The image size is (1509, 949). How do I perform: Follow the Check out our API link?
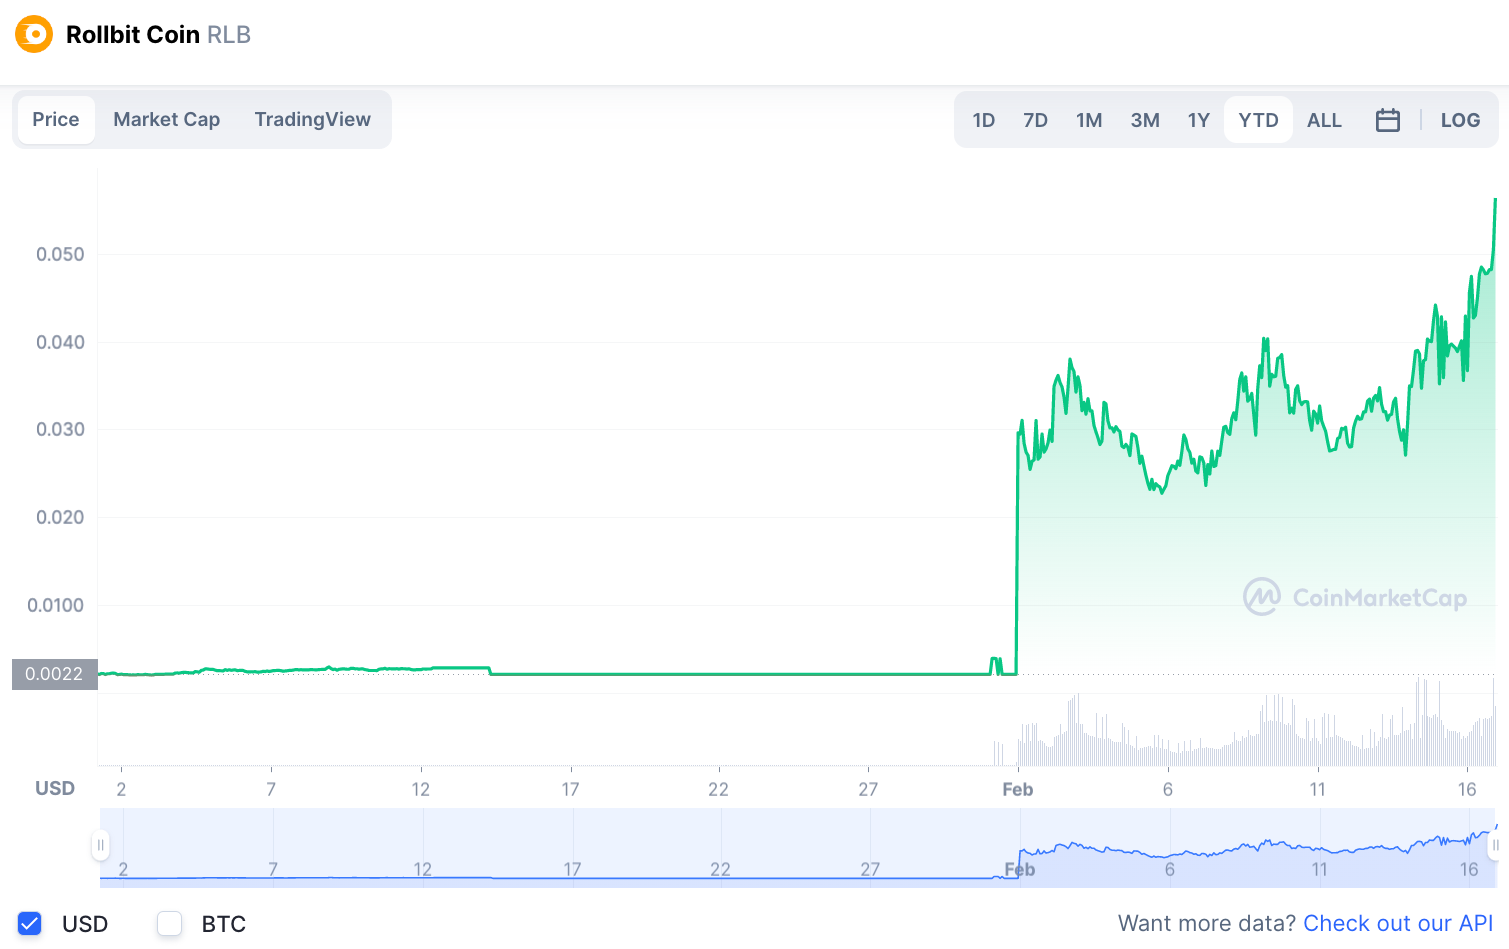pos(1398,923)
